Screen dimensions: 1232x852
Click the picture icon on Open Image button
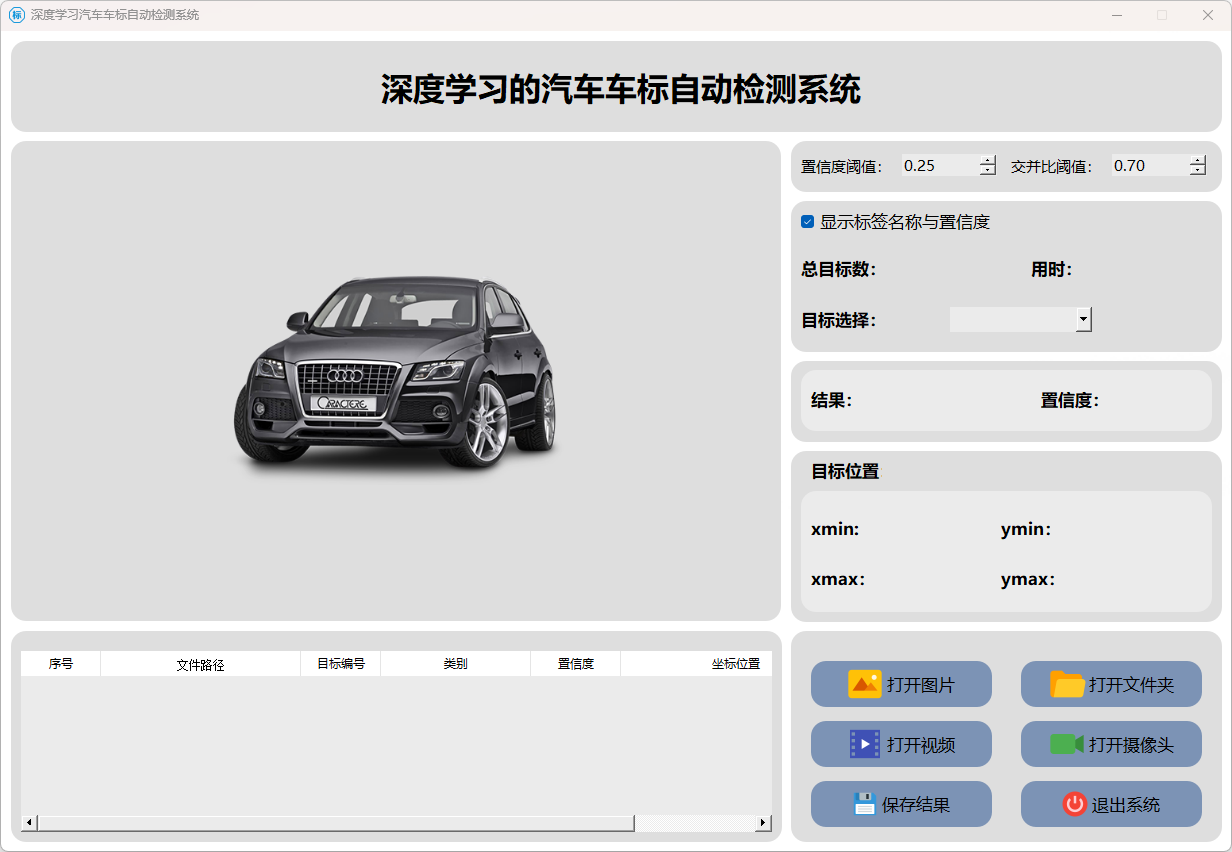(864, 684)
